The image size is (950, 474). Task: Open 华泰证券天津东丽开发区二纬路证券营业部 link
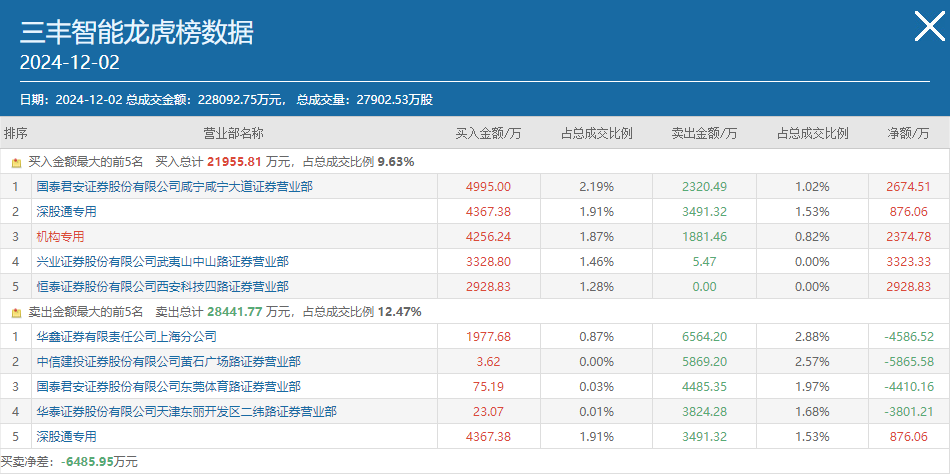[x=187, y=412]
